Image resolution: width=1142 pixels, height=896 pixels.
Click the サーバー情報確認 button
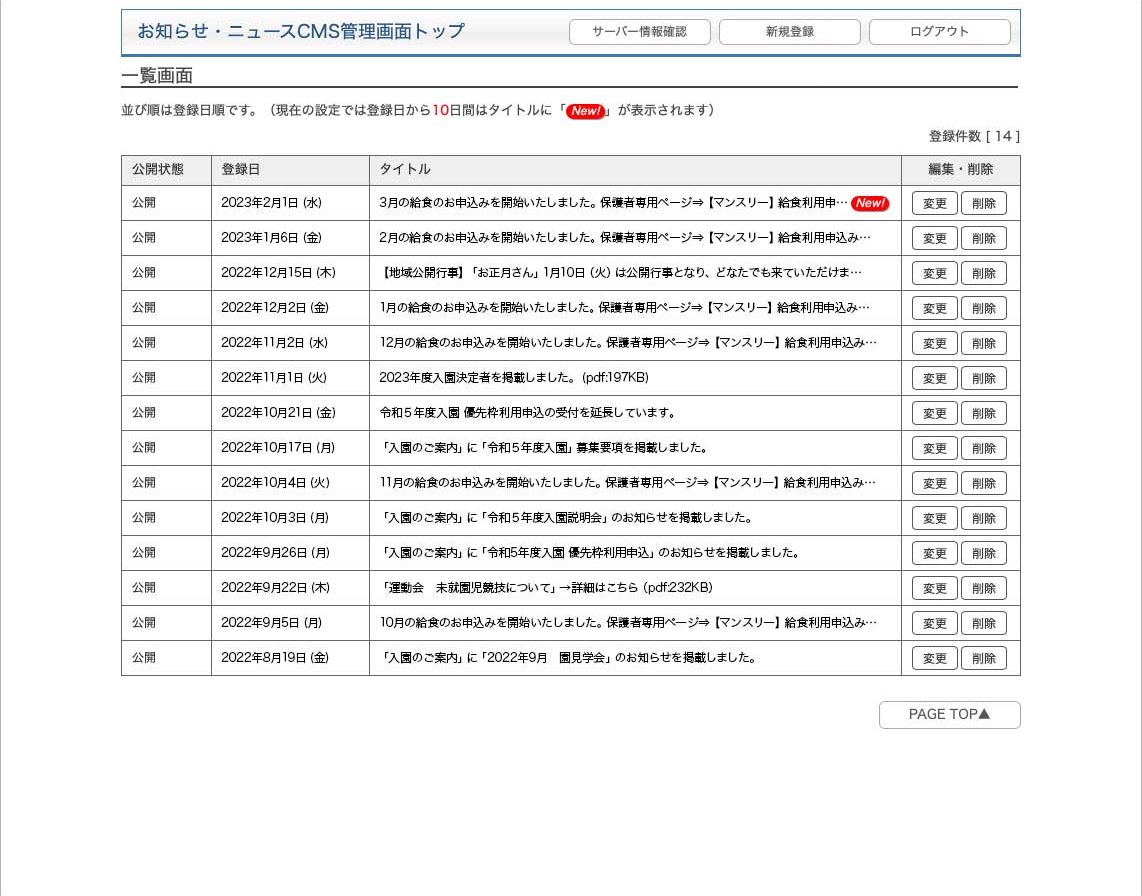tap(639, 32)
